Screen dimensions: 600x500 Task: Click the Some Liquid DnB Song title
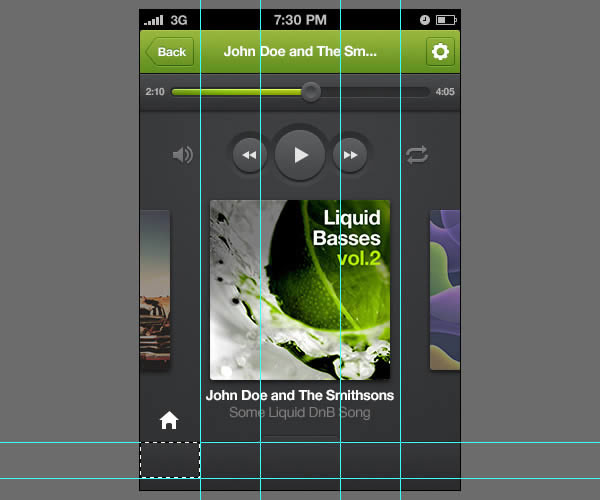300,413
